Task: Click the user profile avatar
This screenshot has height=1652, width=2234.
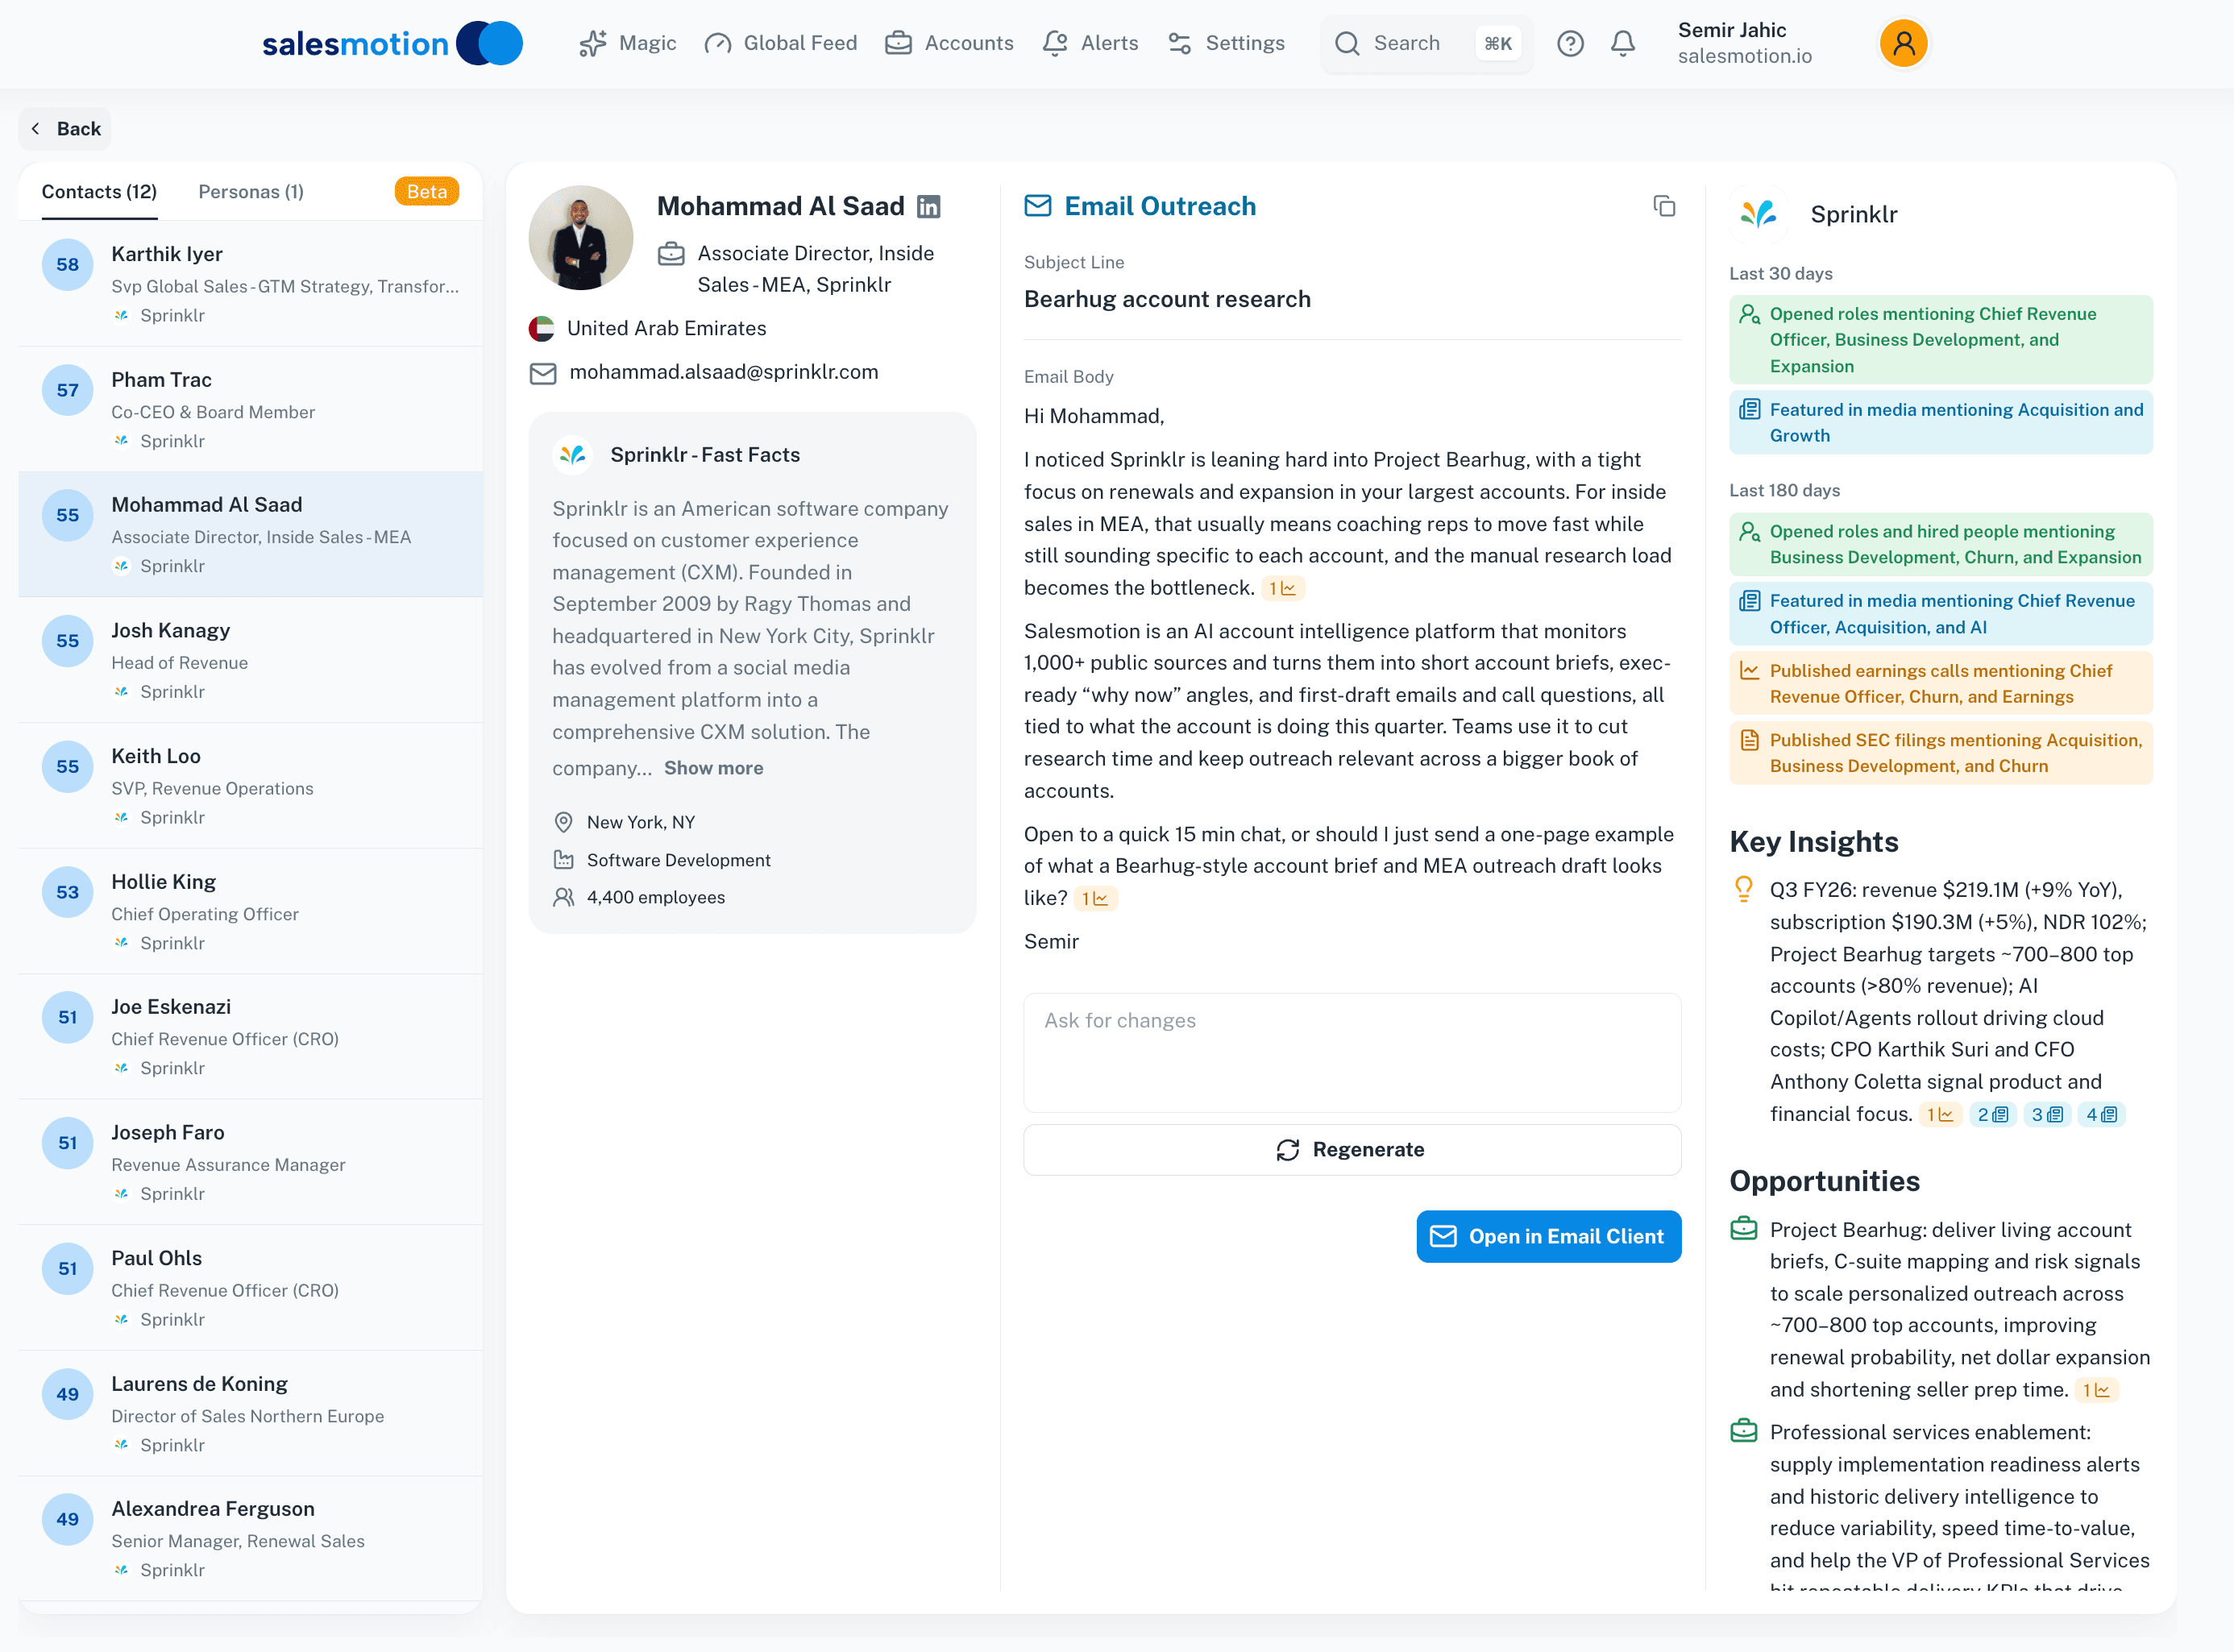Action: [1904, 43]
